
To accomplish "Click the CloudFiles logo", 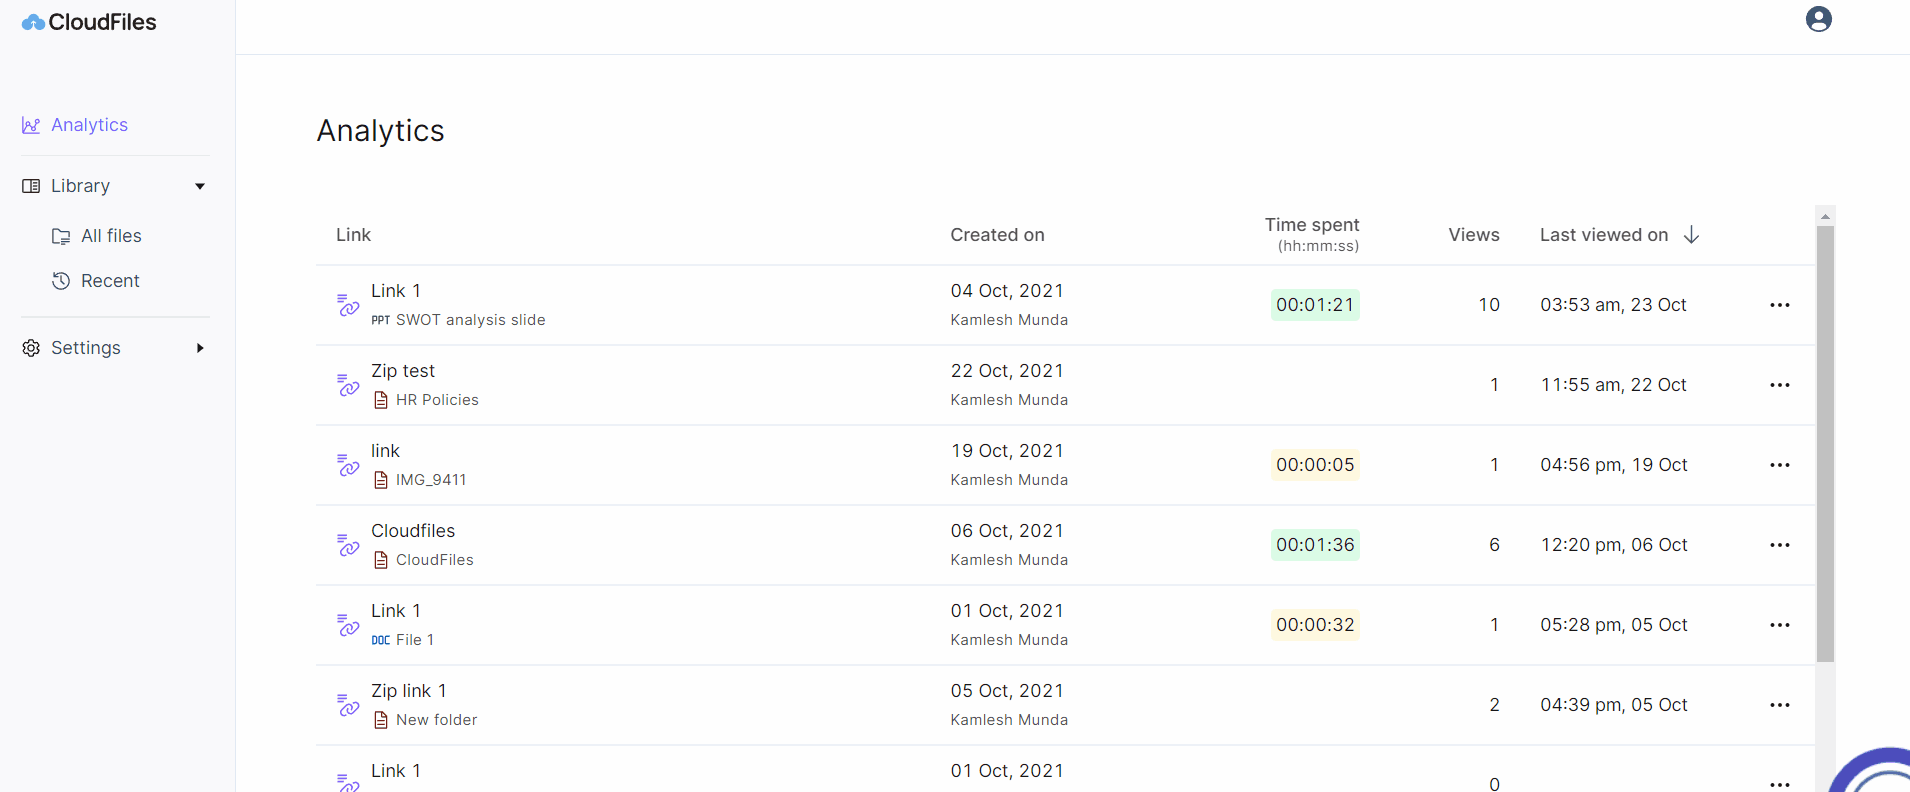I will 89,22.
